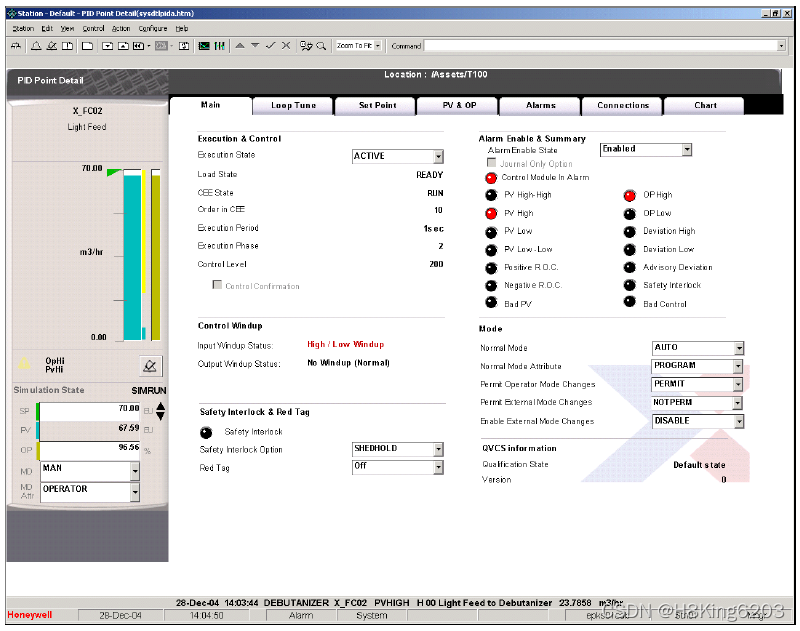Screen dimensions: 800x631
Task: Click the red Control Module In Alarm indicator
Action: [491, 178]
